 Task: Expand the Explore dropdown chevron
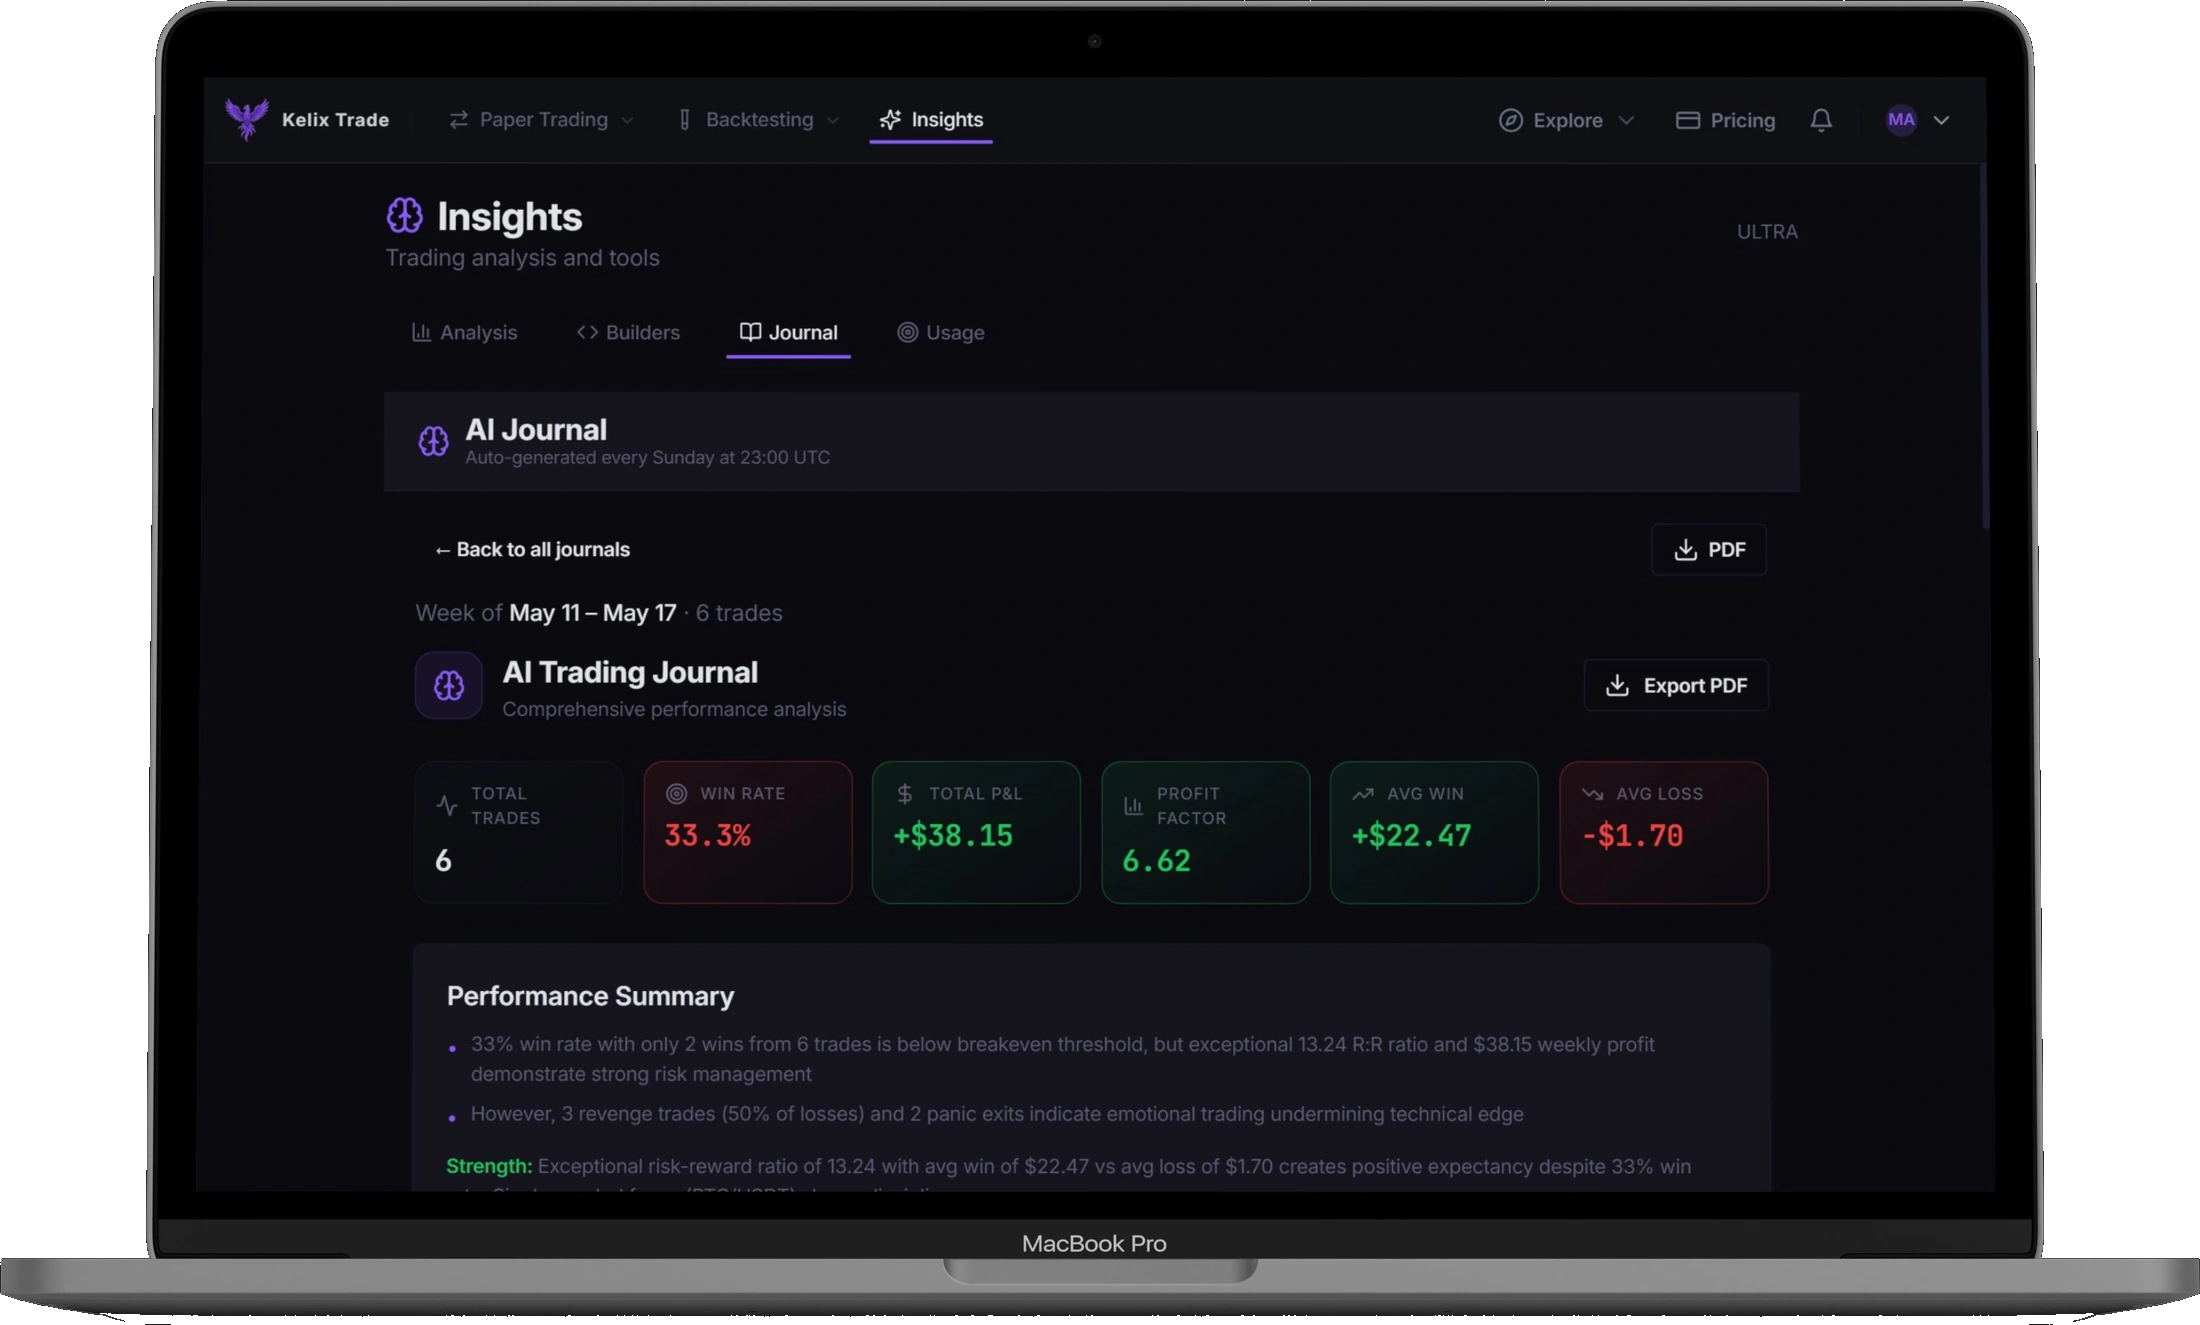coord(1626,120)
